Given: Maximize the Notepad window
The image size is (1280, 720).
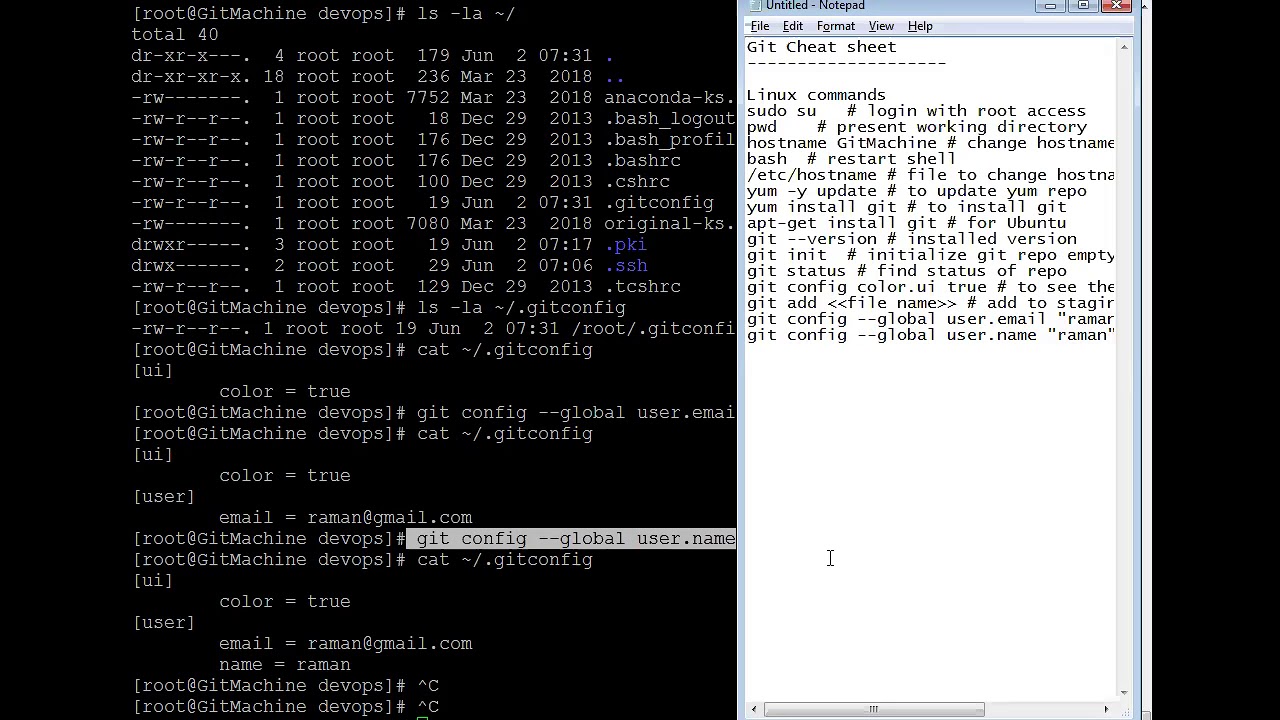Looking at the screenshot, I should point(1083,6).
